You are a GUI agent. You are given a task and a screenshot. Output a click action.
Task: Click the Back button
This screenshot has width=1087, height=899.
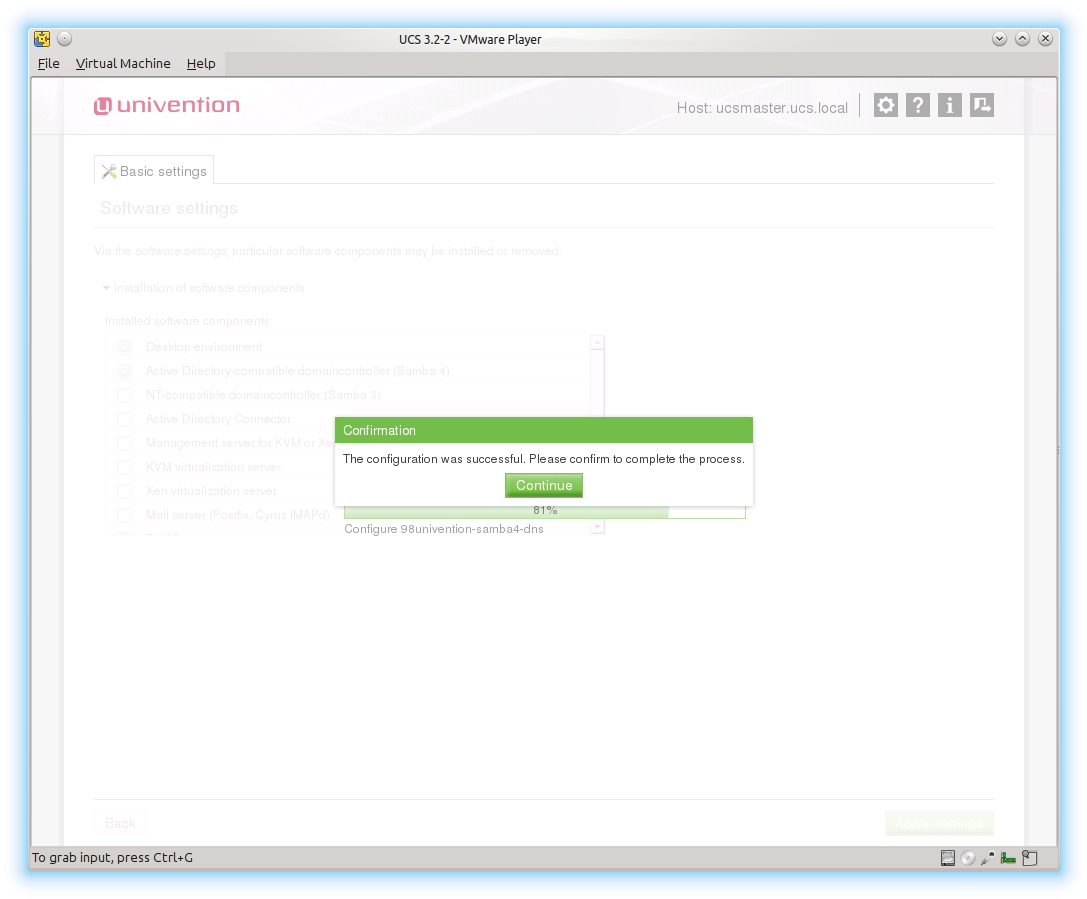tap(120, 823)
